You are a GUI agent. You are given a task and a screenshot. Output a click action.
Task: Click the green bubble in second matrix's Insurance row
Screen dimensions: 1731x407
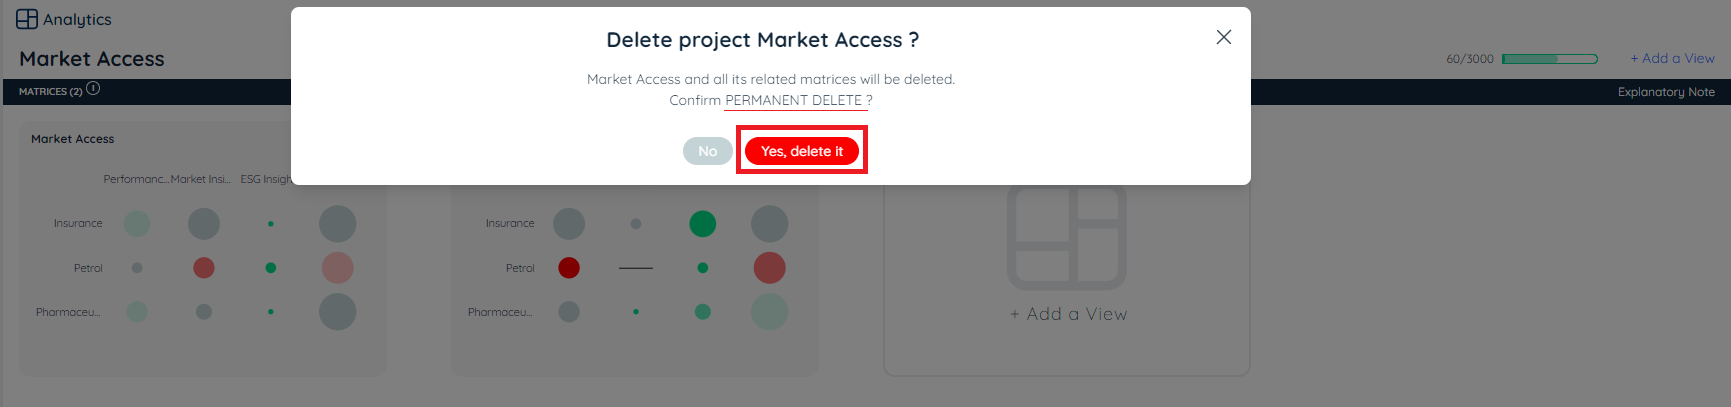tap(702, 224)
